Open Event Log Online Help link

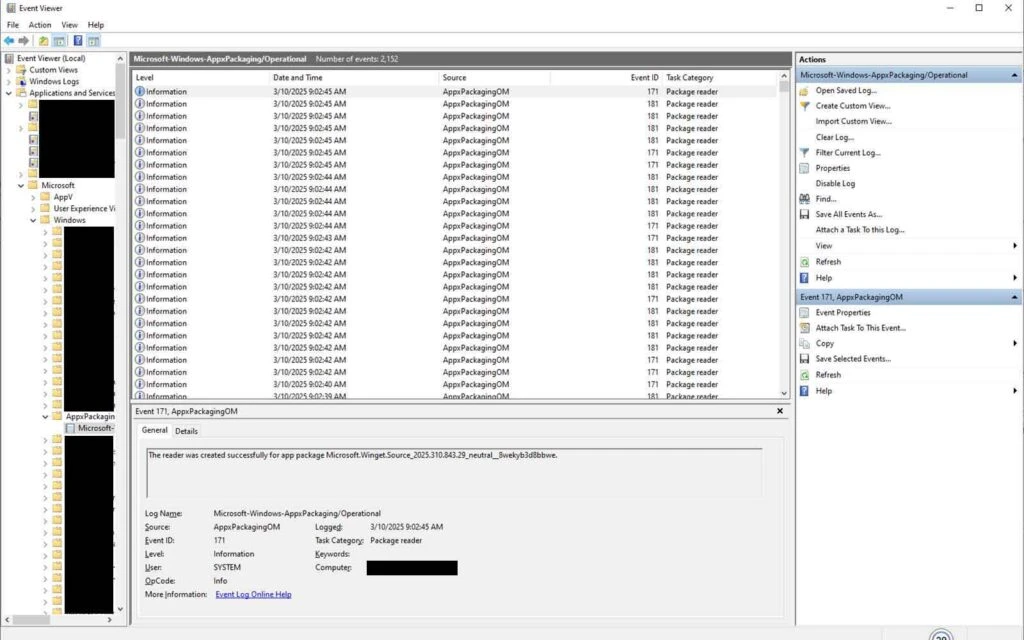click(252, 594)
